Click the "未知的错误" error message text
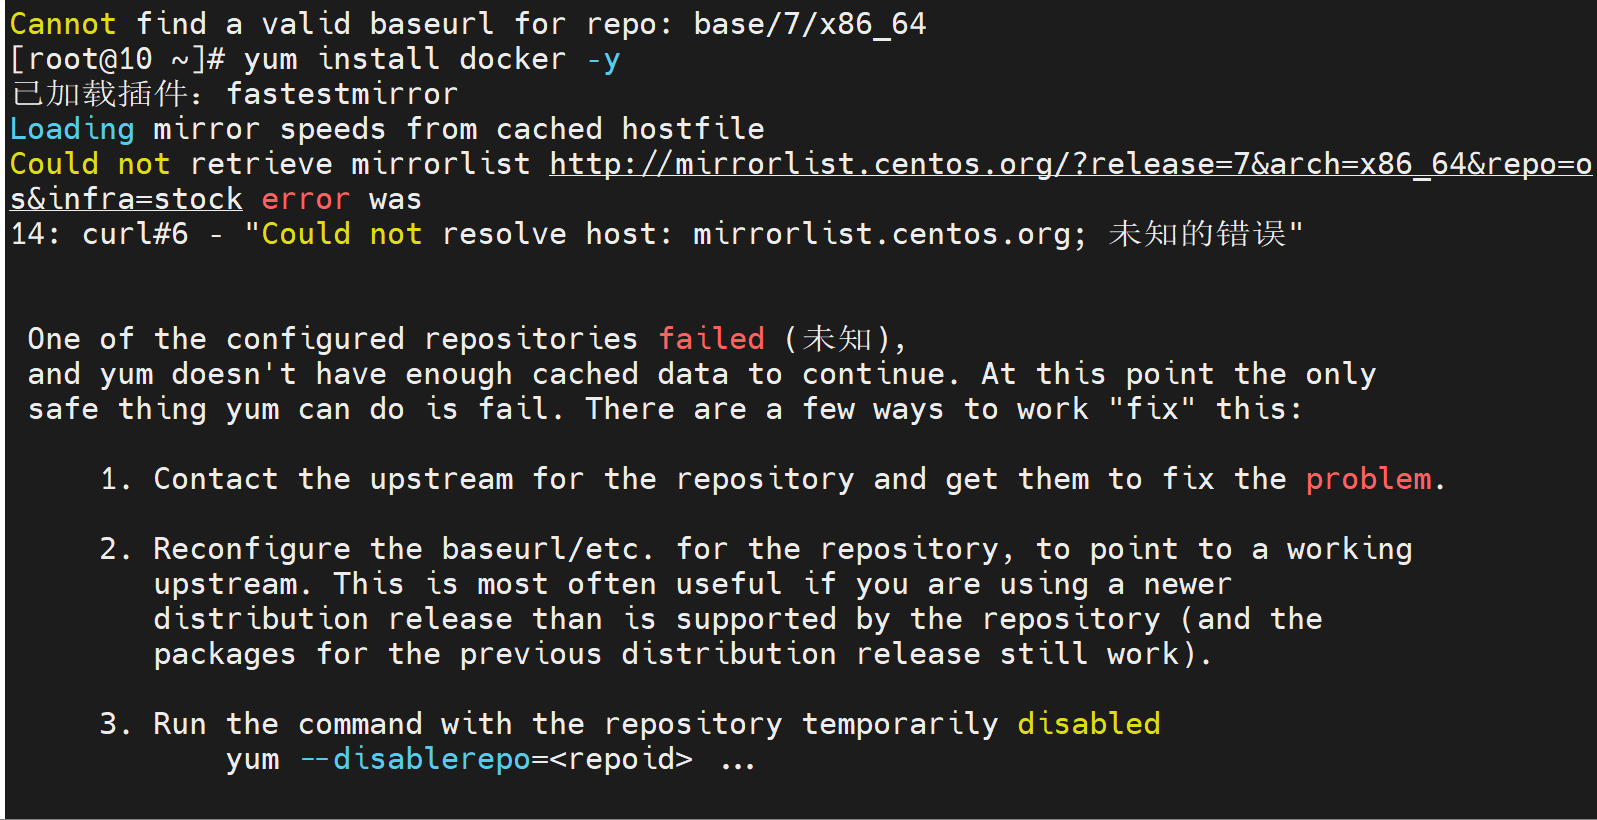This screenshot has height=820, width=1597. click(x=1197, y=234)
